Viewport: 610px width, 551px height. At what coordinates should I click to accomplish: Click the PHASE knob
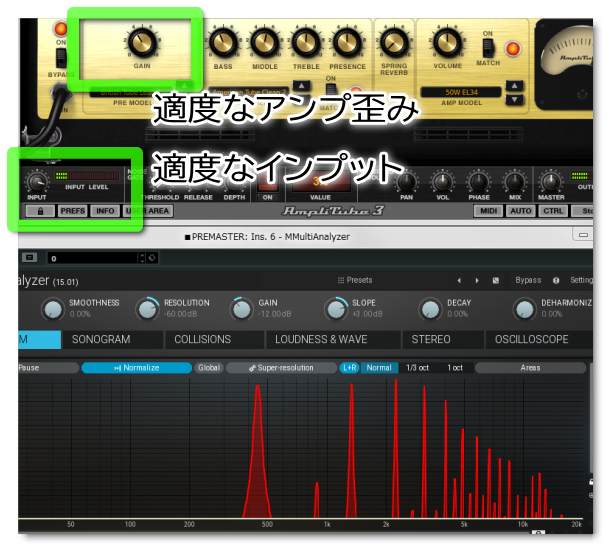[479, 182]
